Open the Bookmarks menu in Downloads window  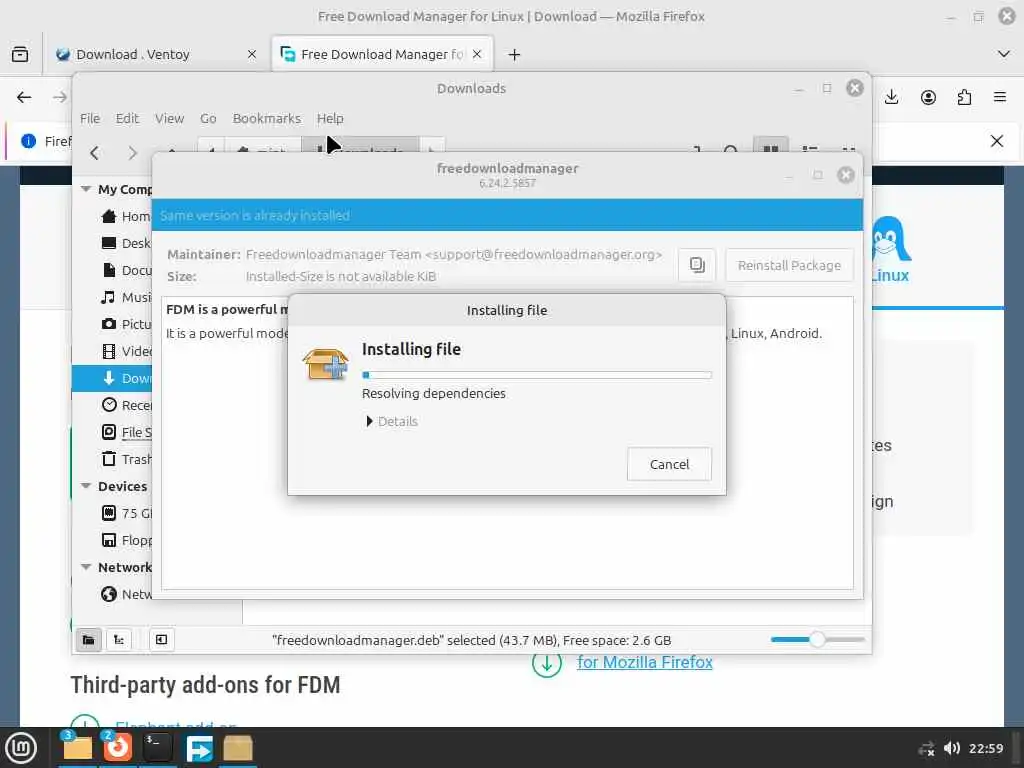tap(266, 118)
